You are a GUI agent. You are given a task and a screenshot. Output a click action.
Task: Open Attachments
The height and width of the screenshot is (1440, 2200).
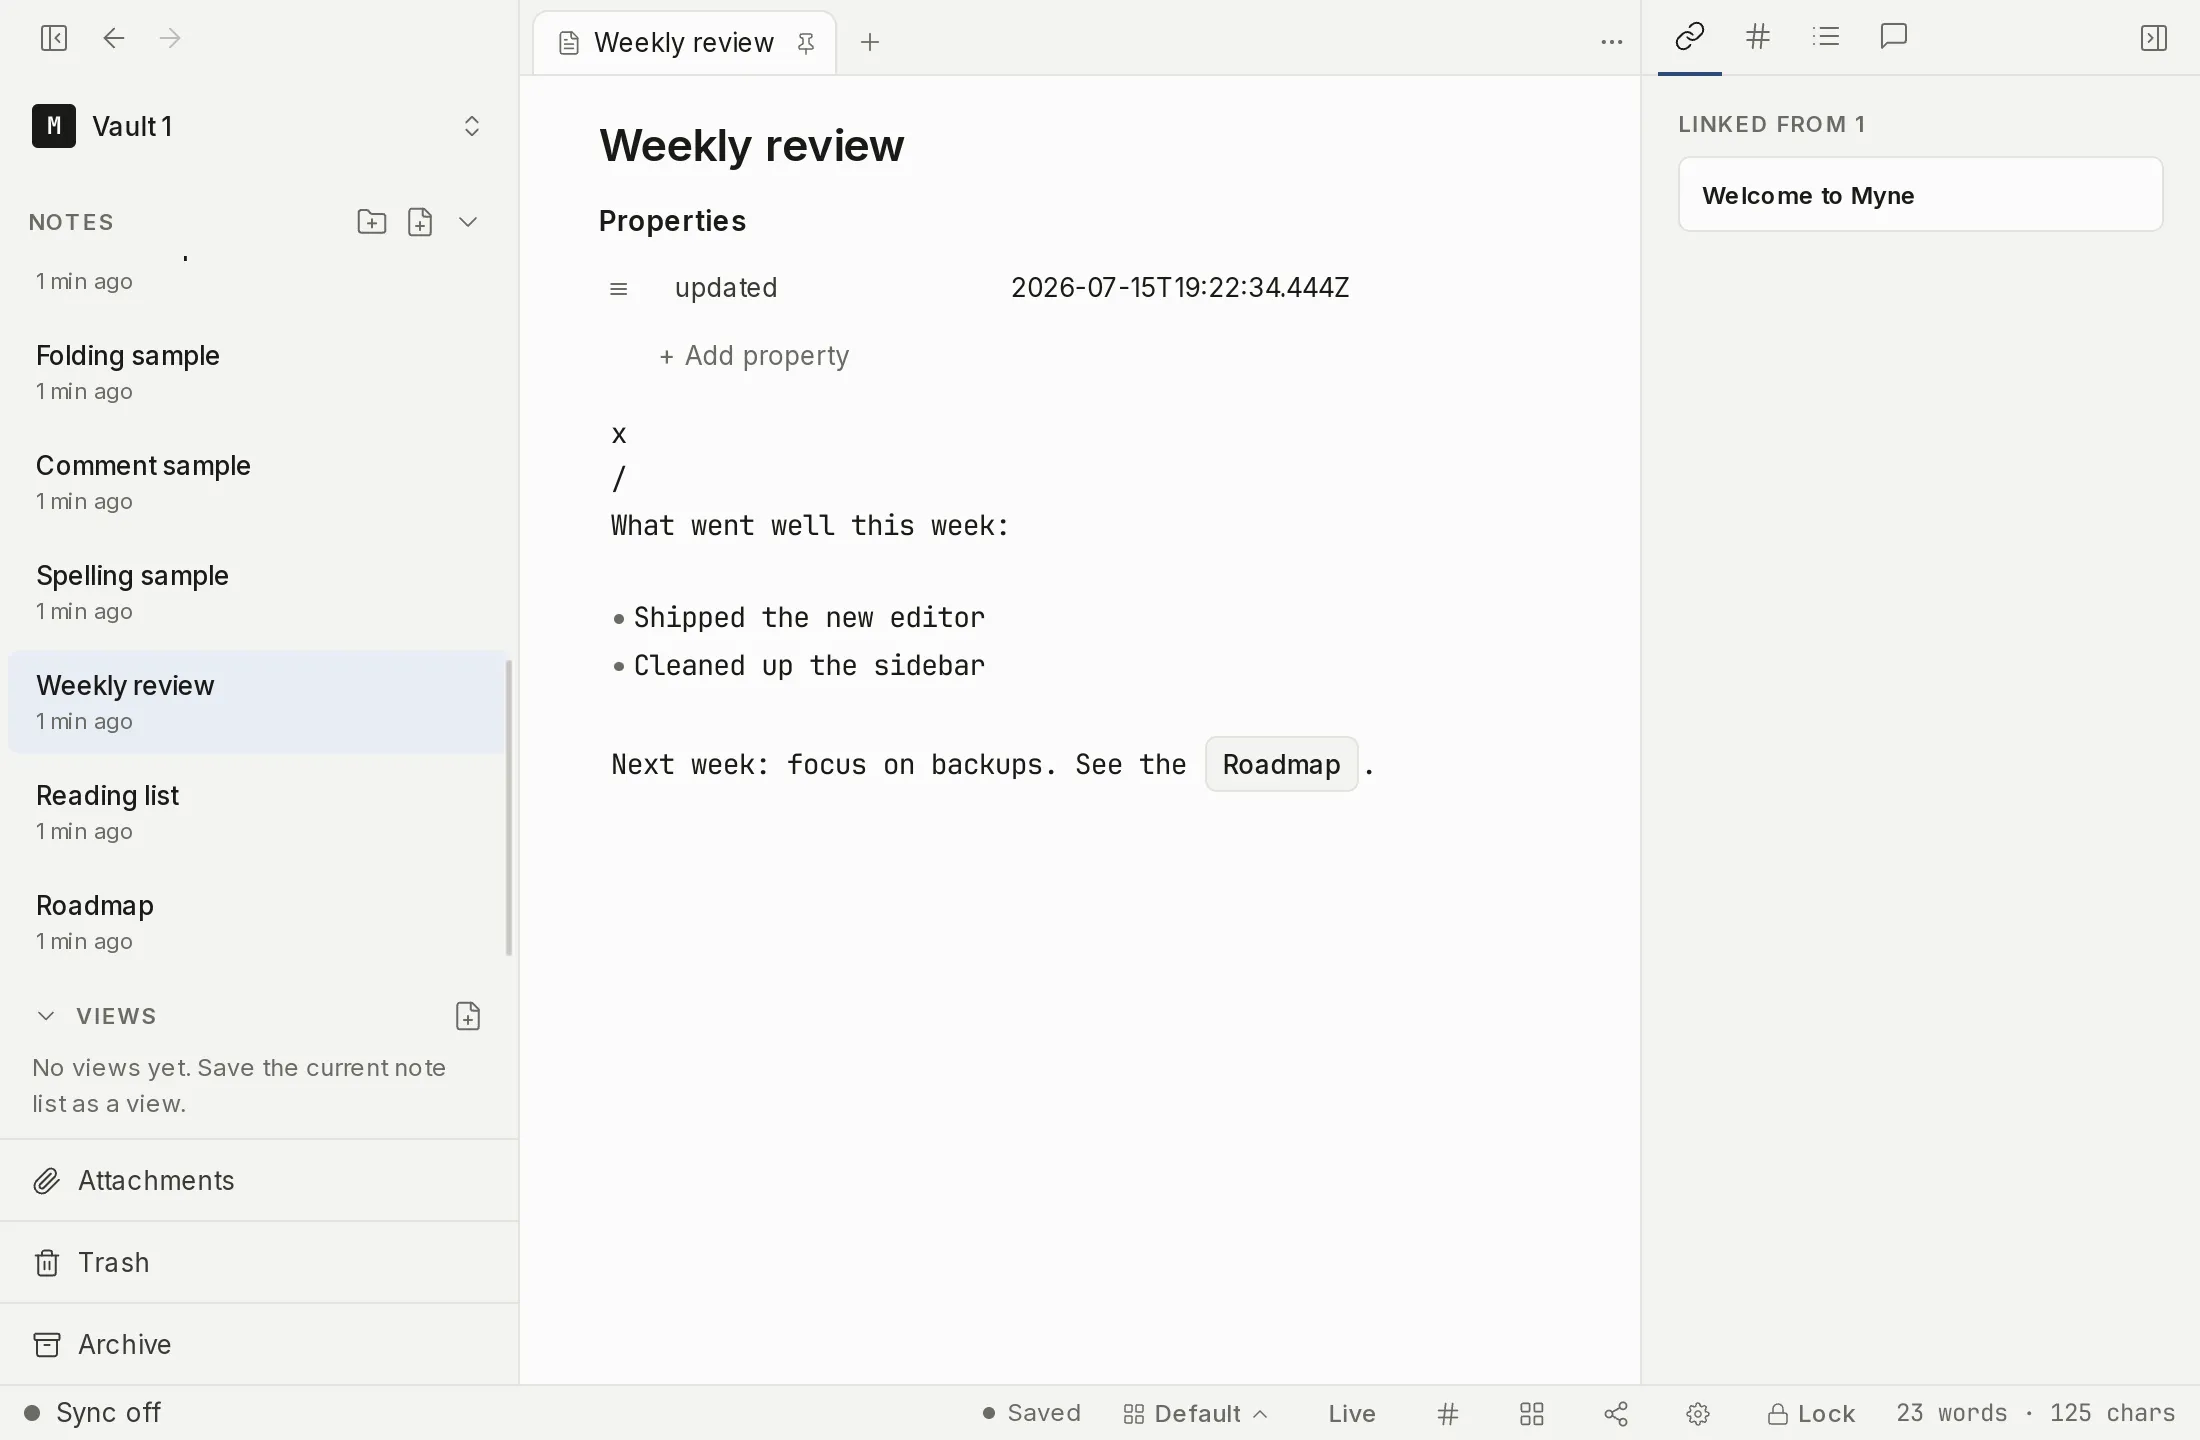click(x=259, y=1181)
